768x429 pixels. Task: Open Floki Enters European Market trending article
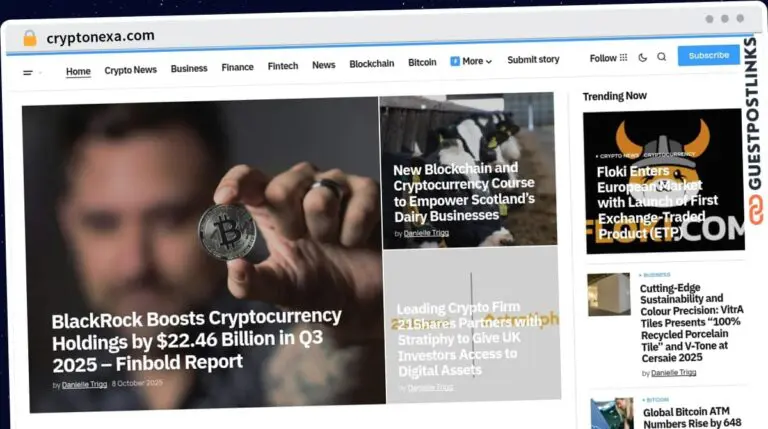click(x=657, y=202)
